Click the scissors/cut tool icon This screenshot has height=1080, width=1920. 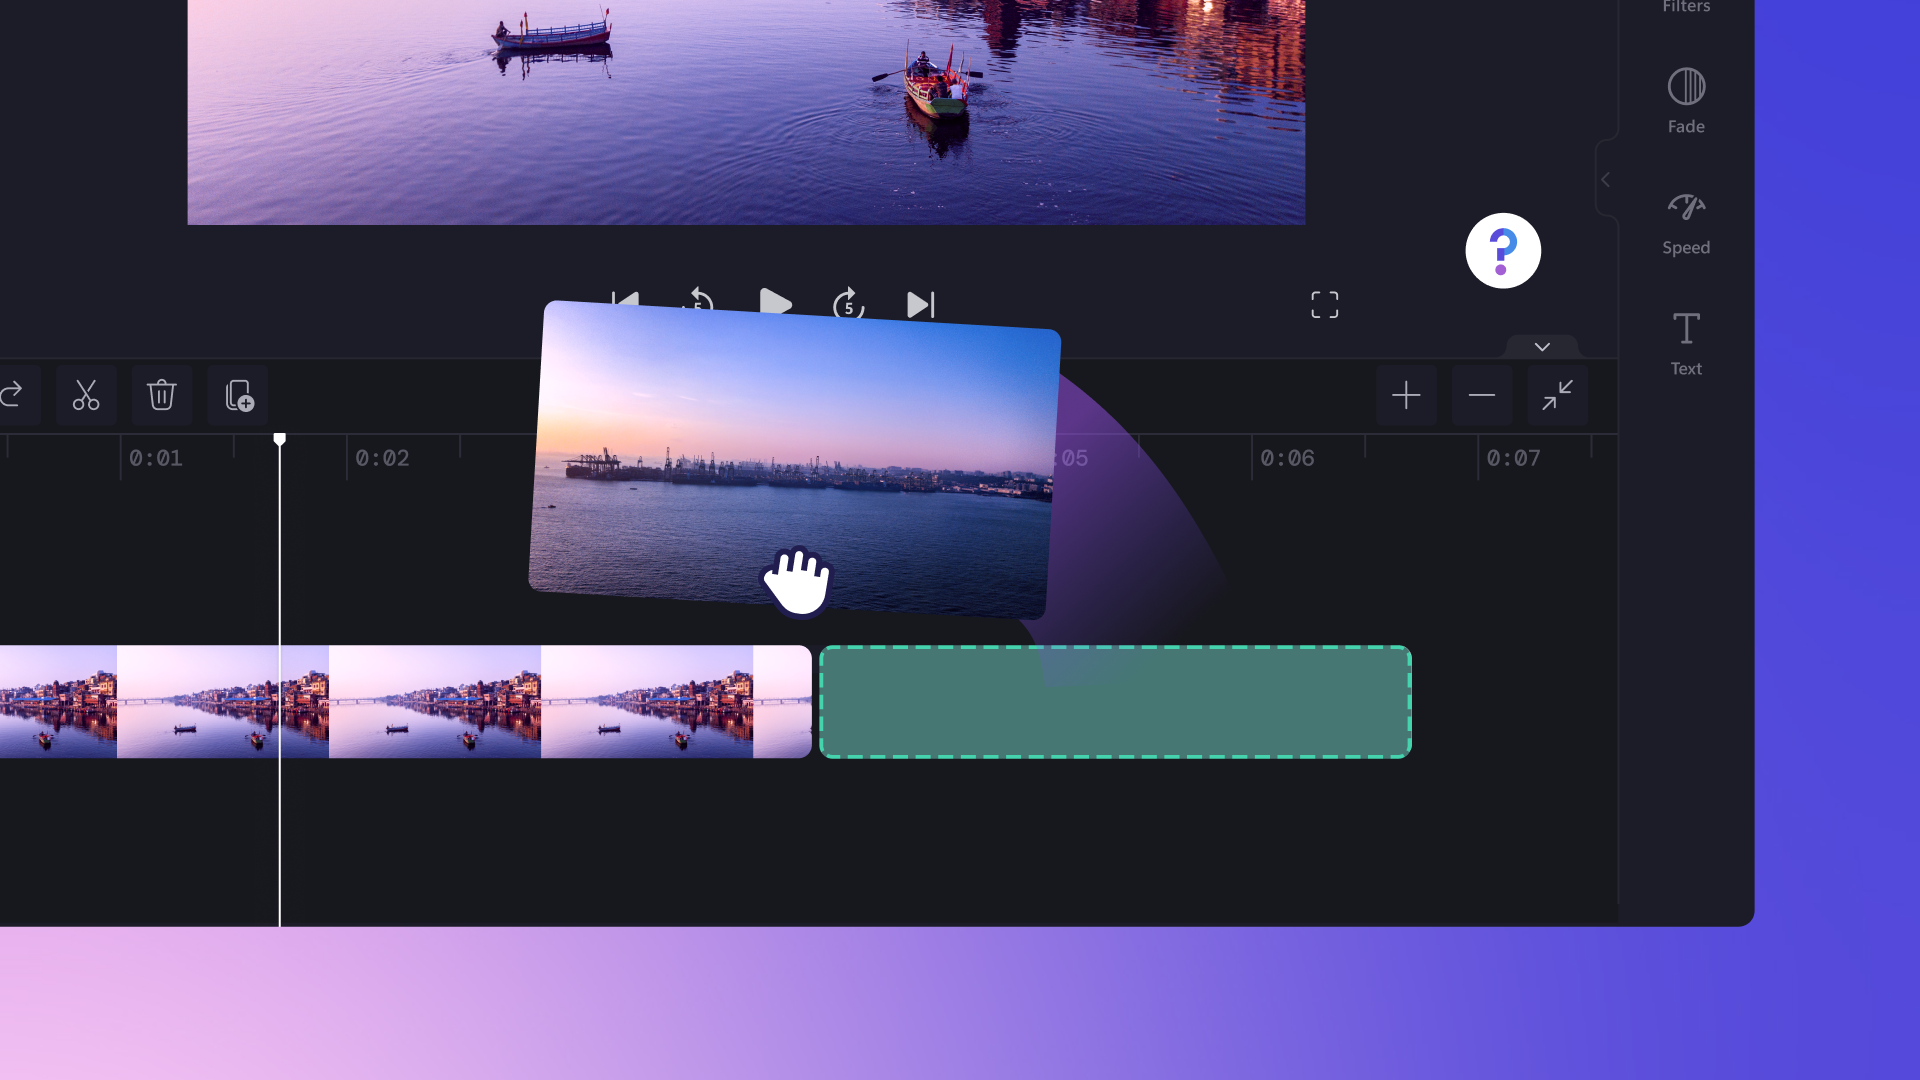(84, 394)
